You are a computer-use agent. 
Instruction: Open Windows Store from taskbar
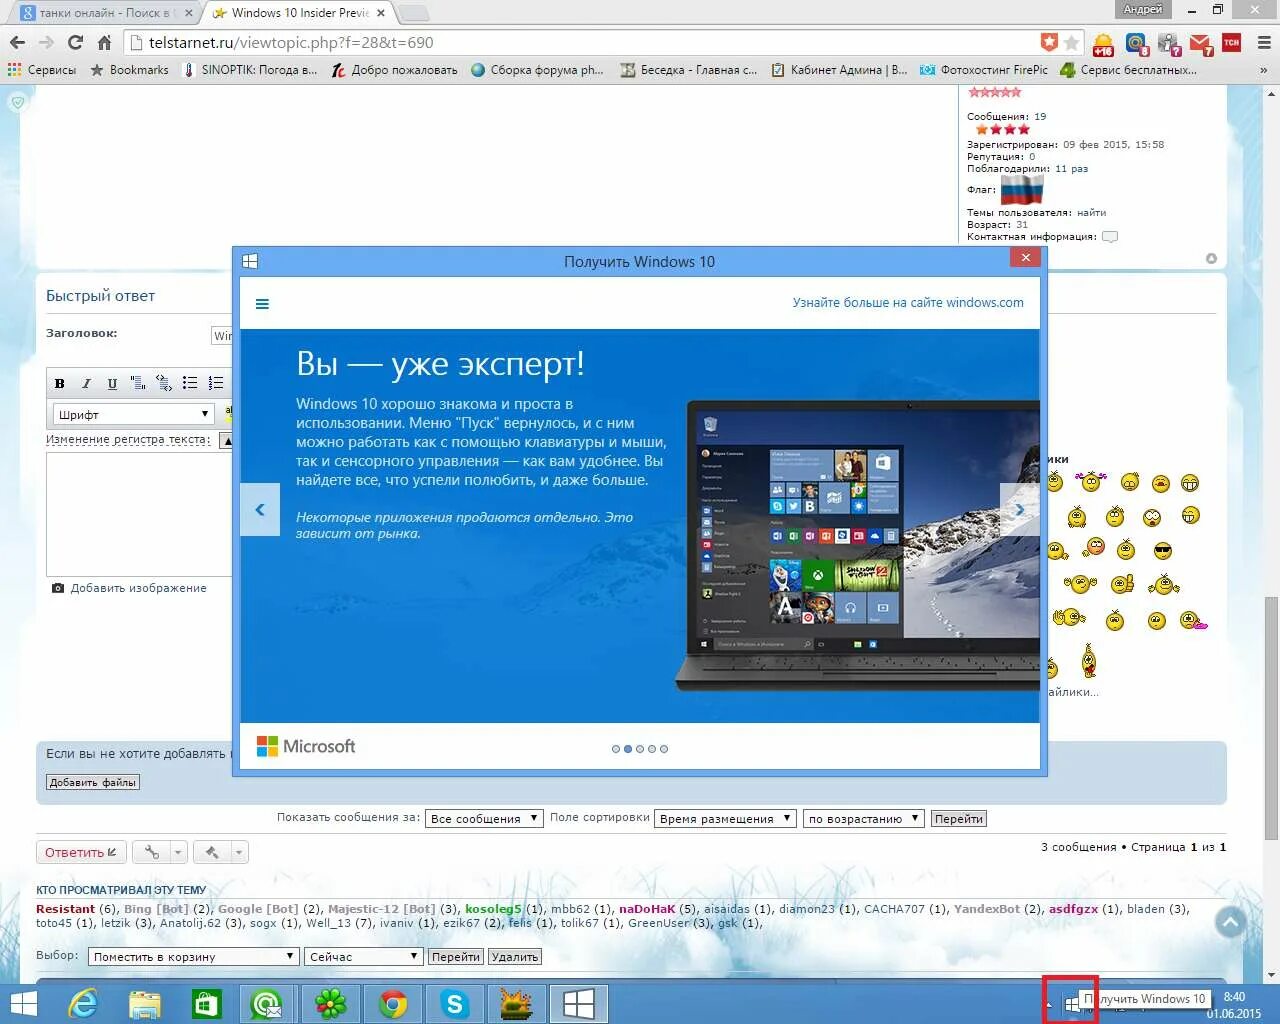206,1004
